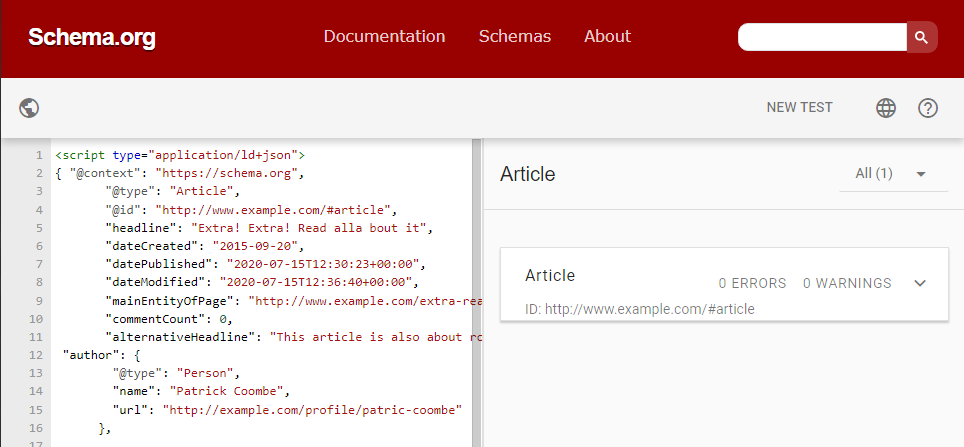The width and height of the screenshot is (964, 447).
Task: Open the language globe icon
Action: coord(885,108)
